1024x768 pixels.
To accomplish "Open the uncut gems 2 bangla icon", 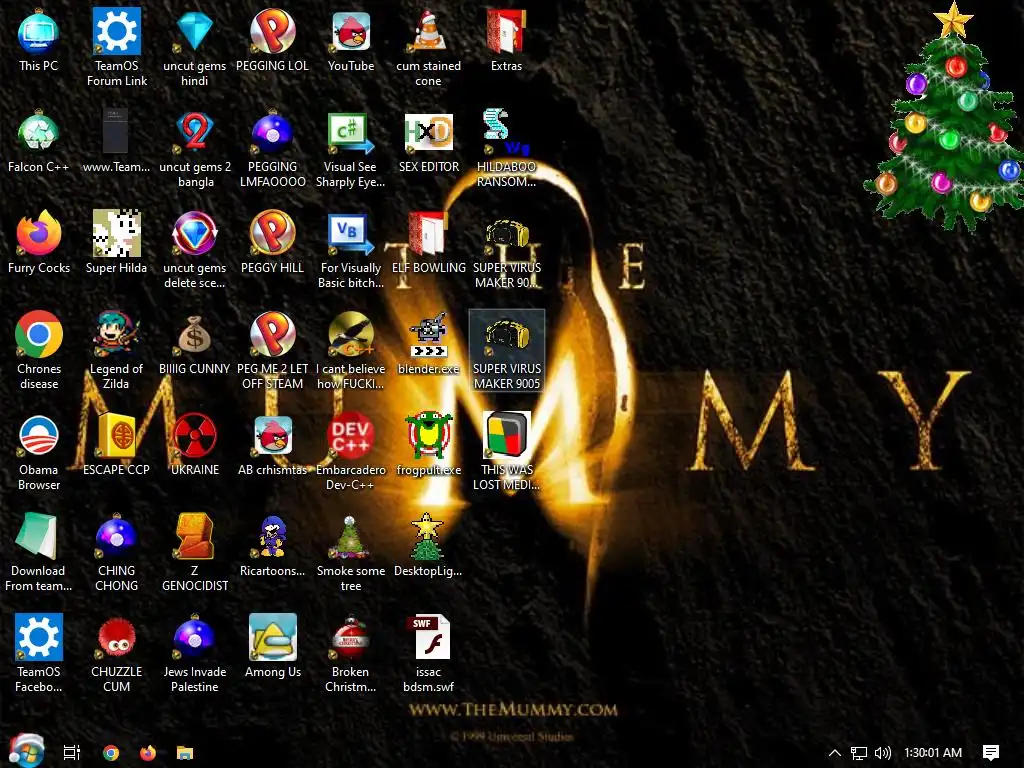I will tap(195, 149).
